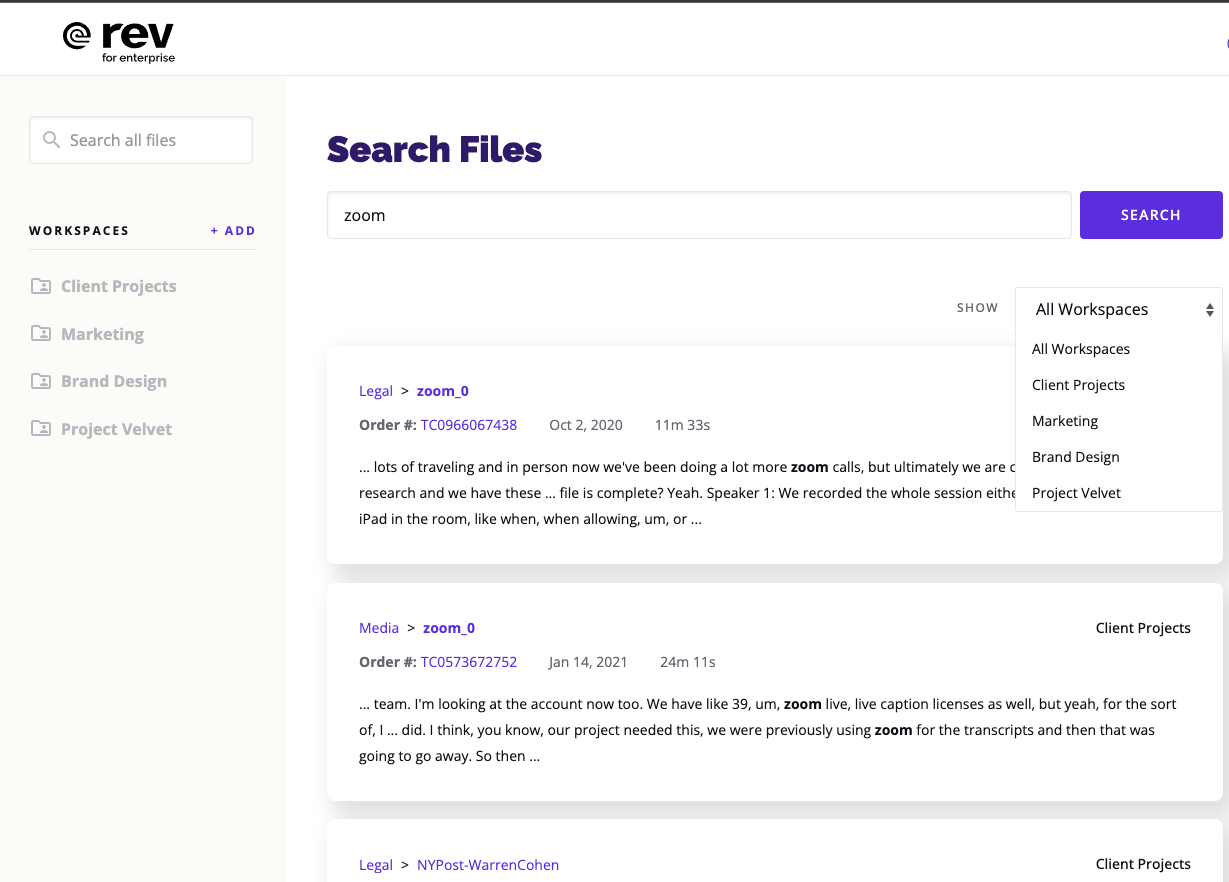Open the Legal folder link above TC0966067438
The width and height of the screenshot is (1229, 882).
[376, 391]
